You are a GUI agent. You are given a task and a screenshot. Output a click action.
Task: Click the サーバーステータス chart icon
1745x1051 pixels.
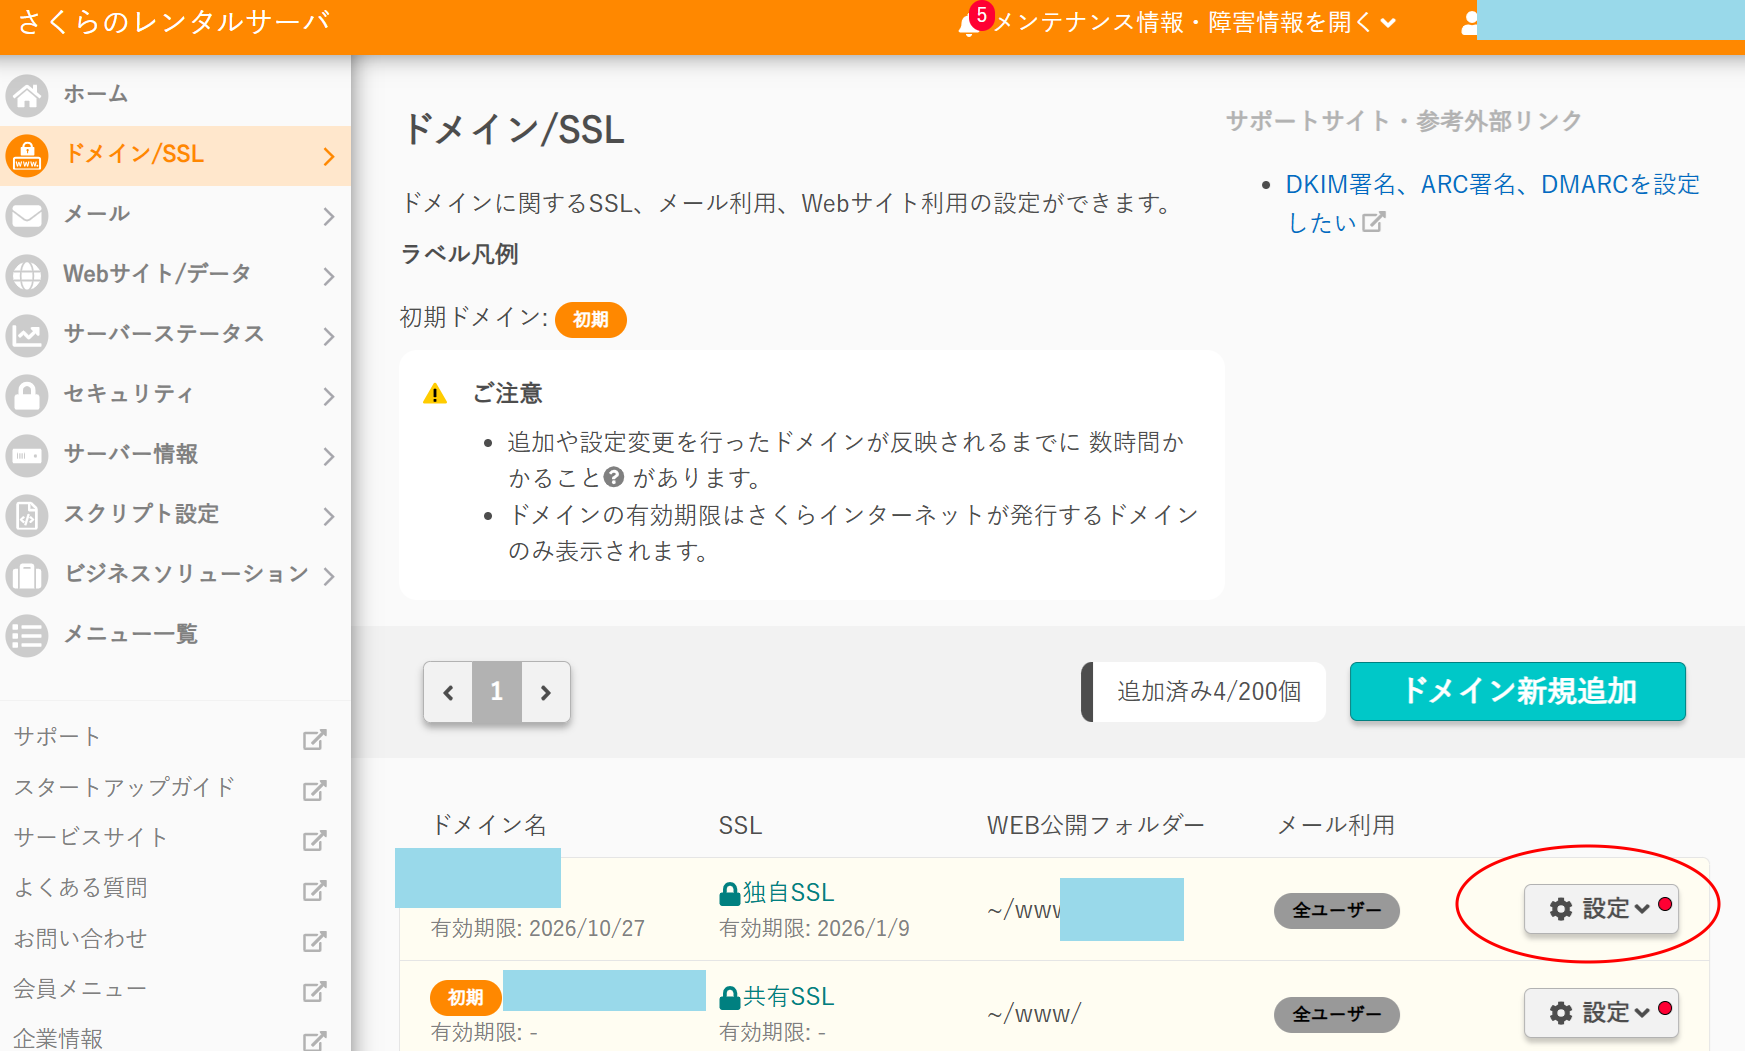pyautogui.click(x=27, y=336)
